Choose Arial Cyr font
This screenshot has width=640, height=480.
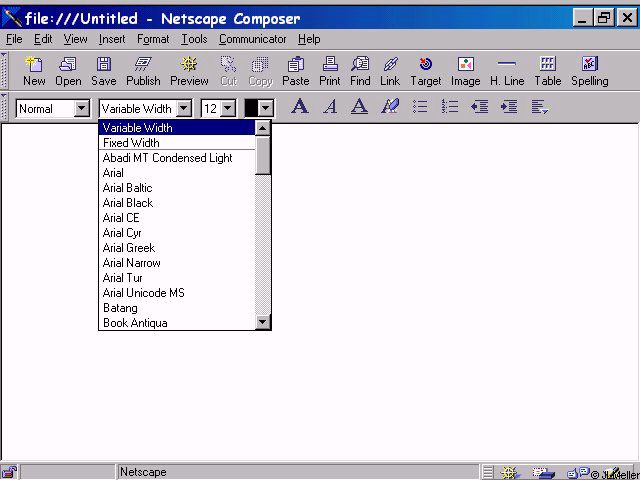point(177,233)
